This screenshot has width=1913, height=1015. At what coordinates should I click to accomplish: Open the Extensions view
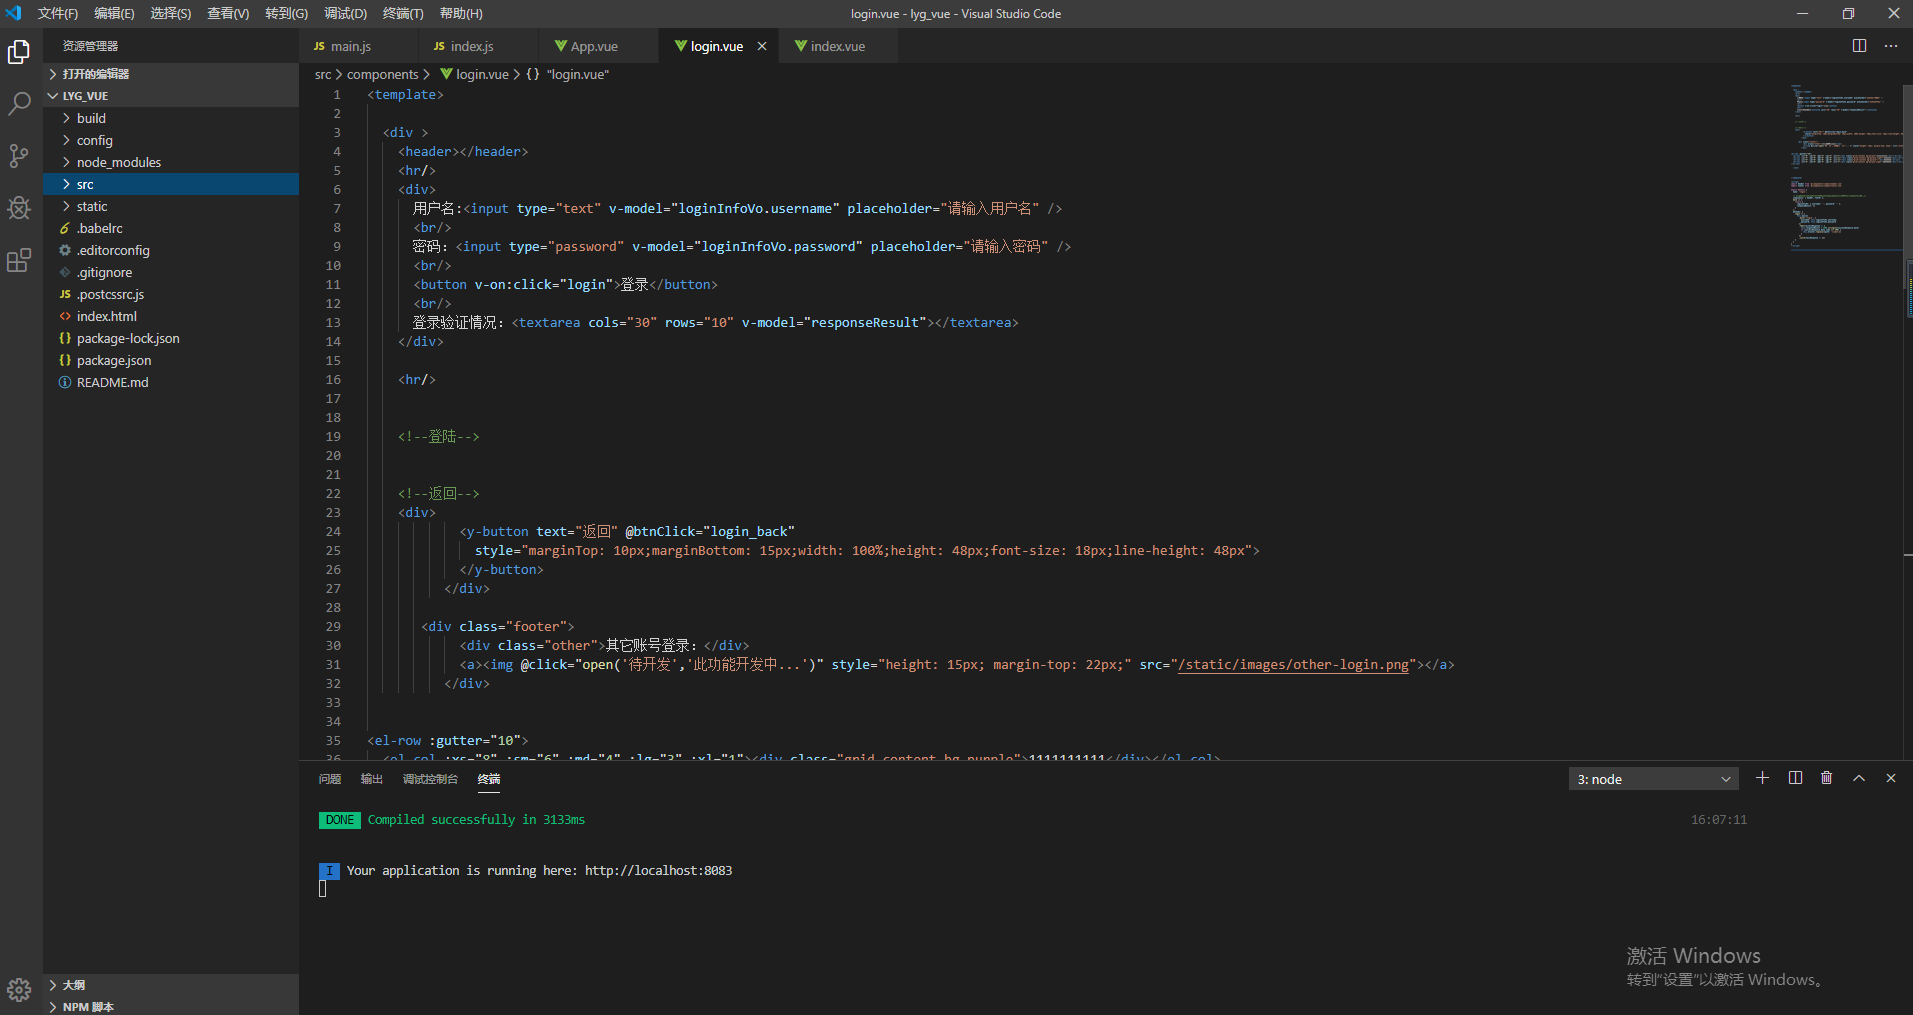point(19,260)
